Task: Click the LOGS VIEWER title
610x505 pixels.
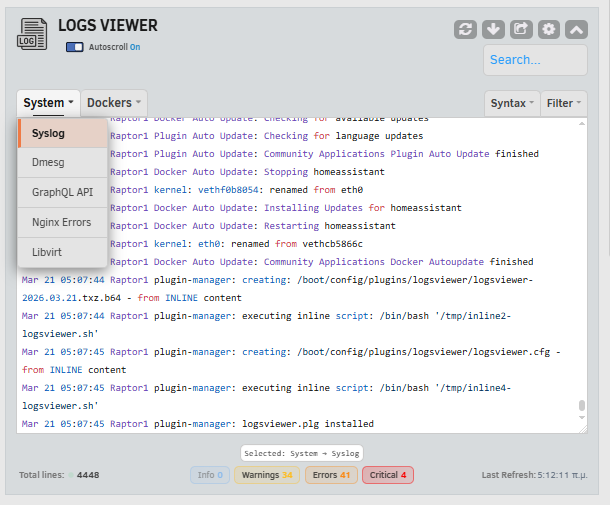Action: pyautogui.click(x=108, y=26)
